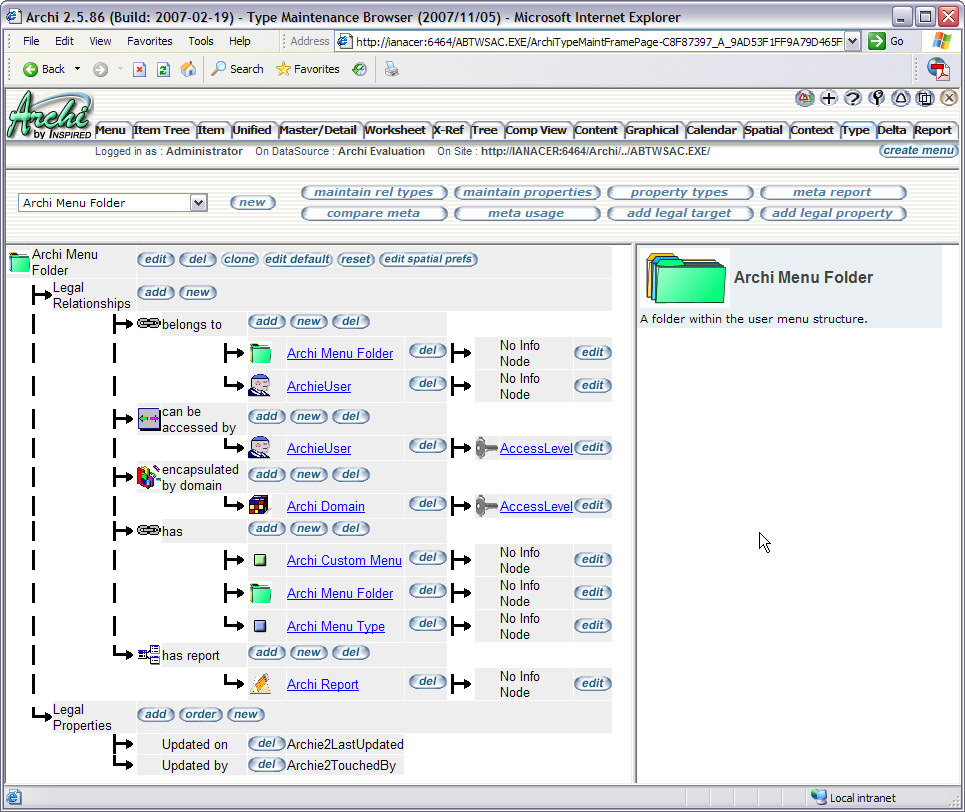Click the Archi question mark help icon
The image size is (965, 812).
[852, 98]
